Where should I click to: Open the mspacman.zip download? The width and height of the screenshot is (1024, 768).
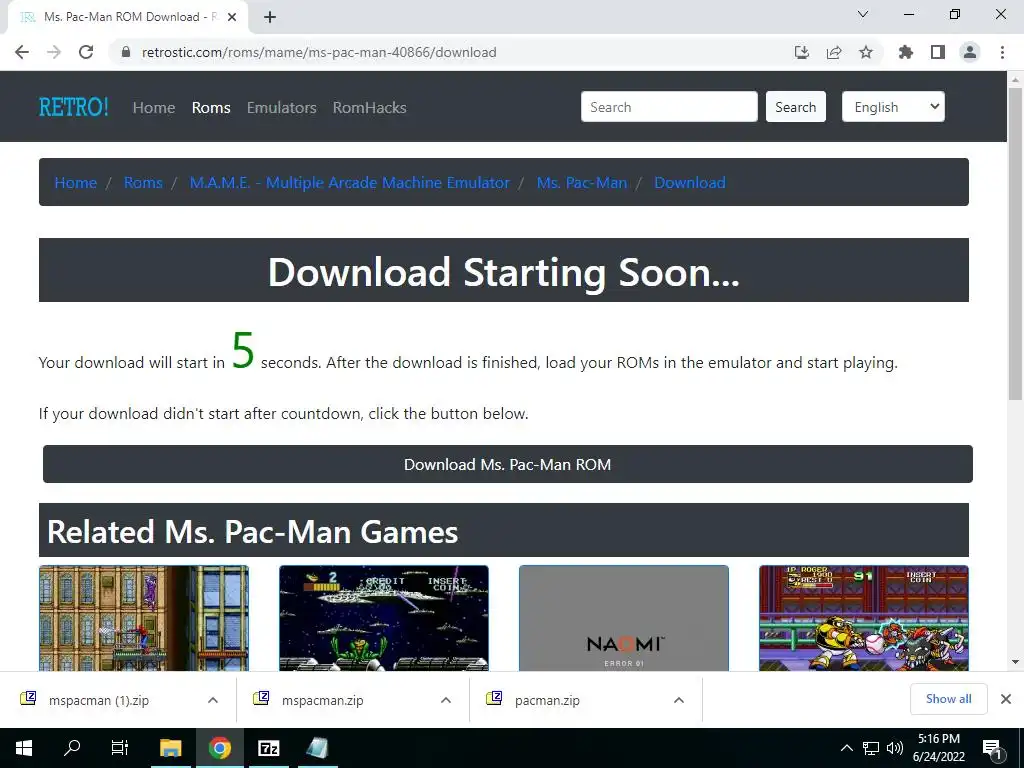(x=322, y=700)
